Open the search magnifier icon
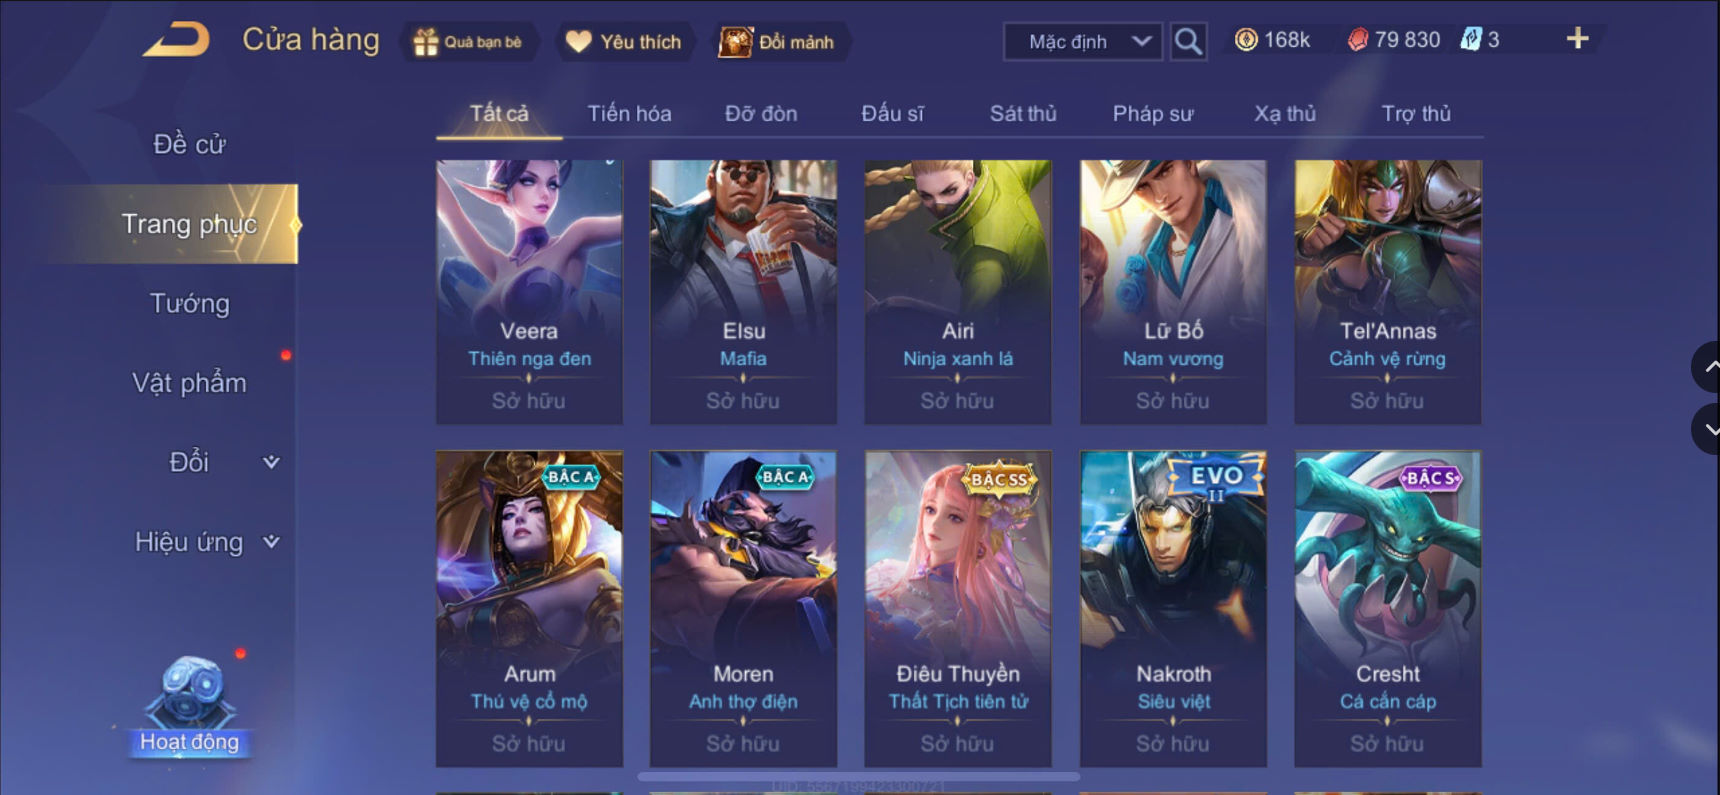This screenshot has width=1720, height=795. pos(1188,42)
